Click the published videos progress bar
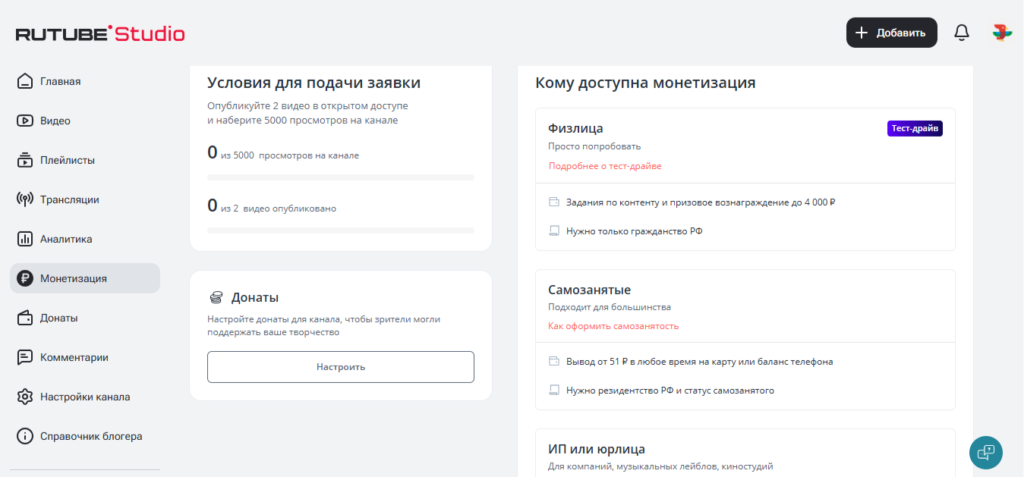 [x=341, y=231]
